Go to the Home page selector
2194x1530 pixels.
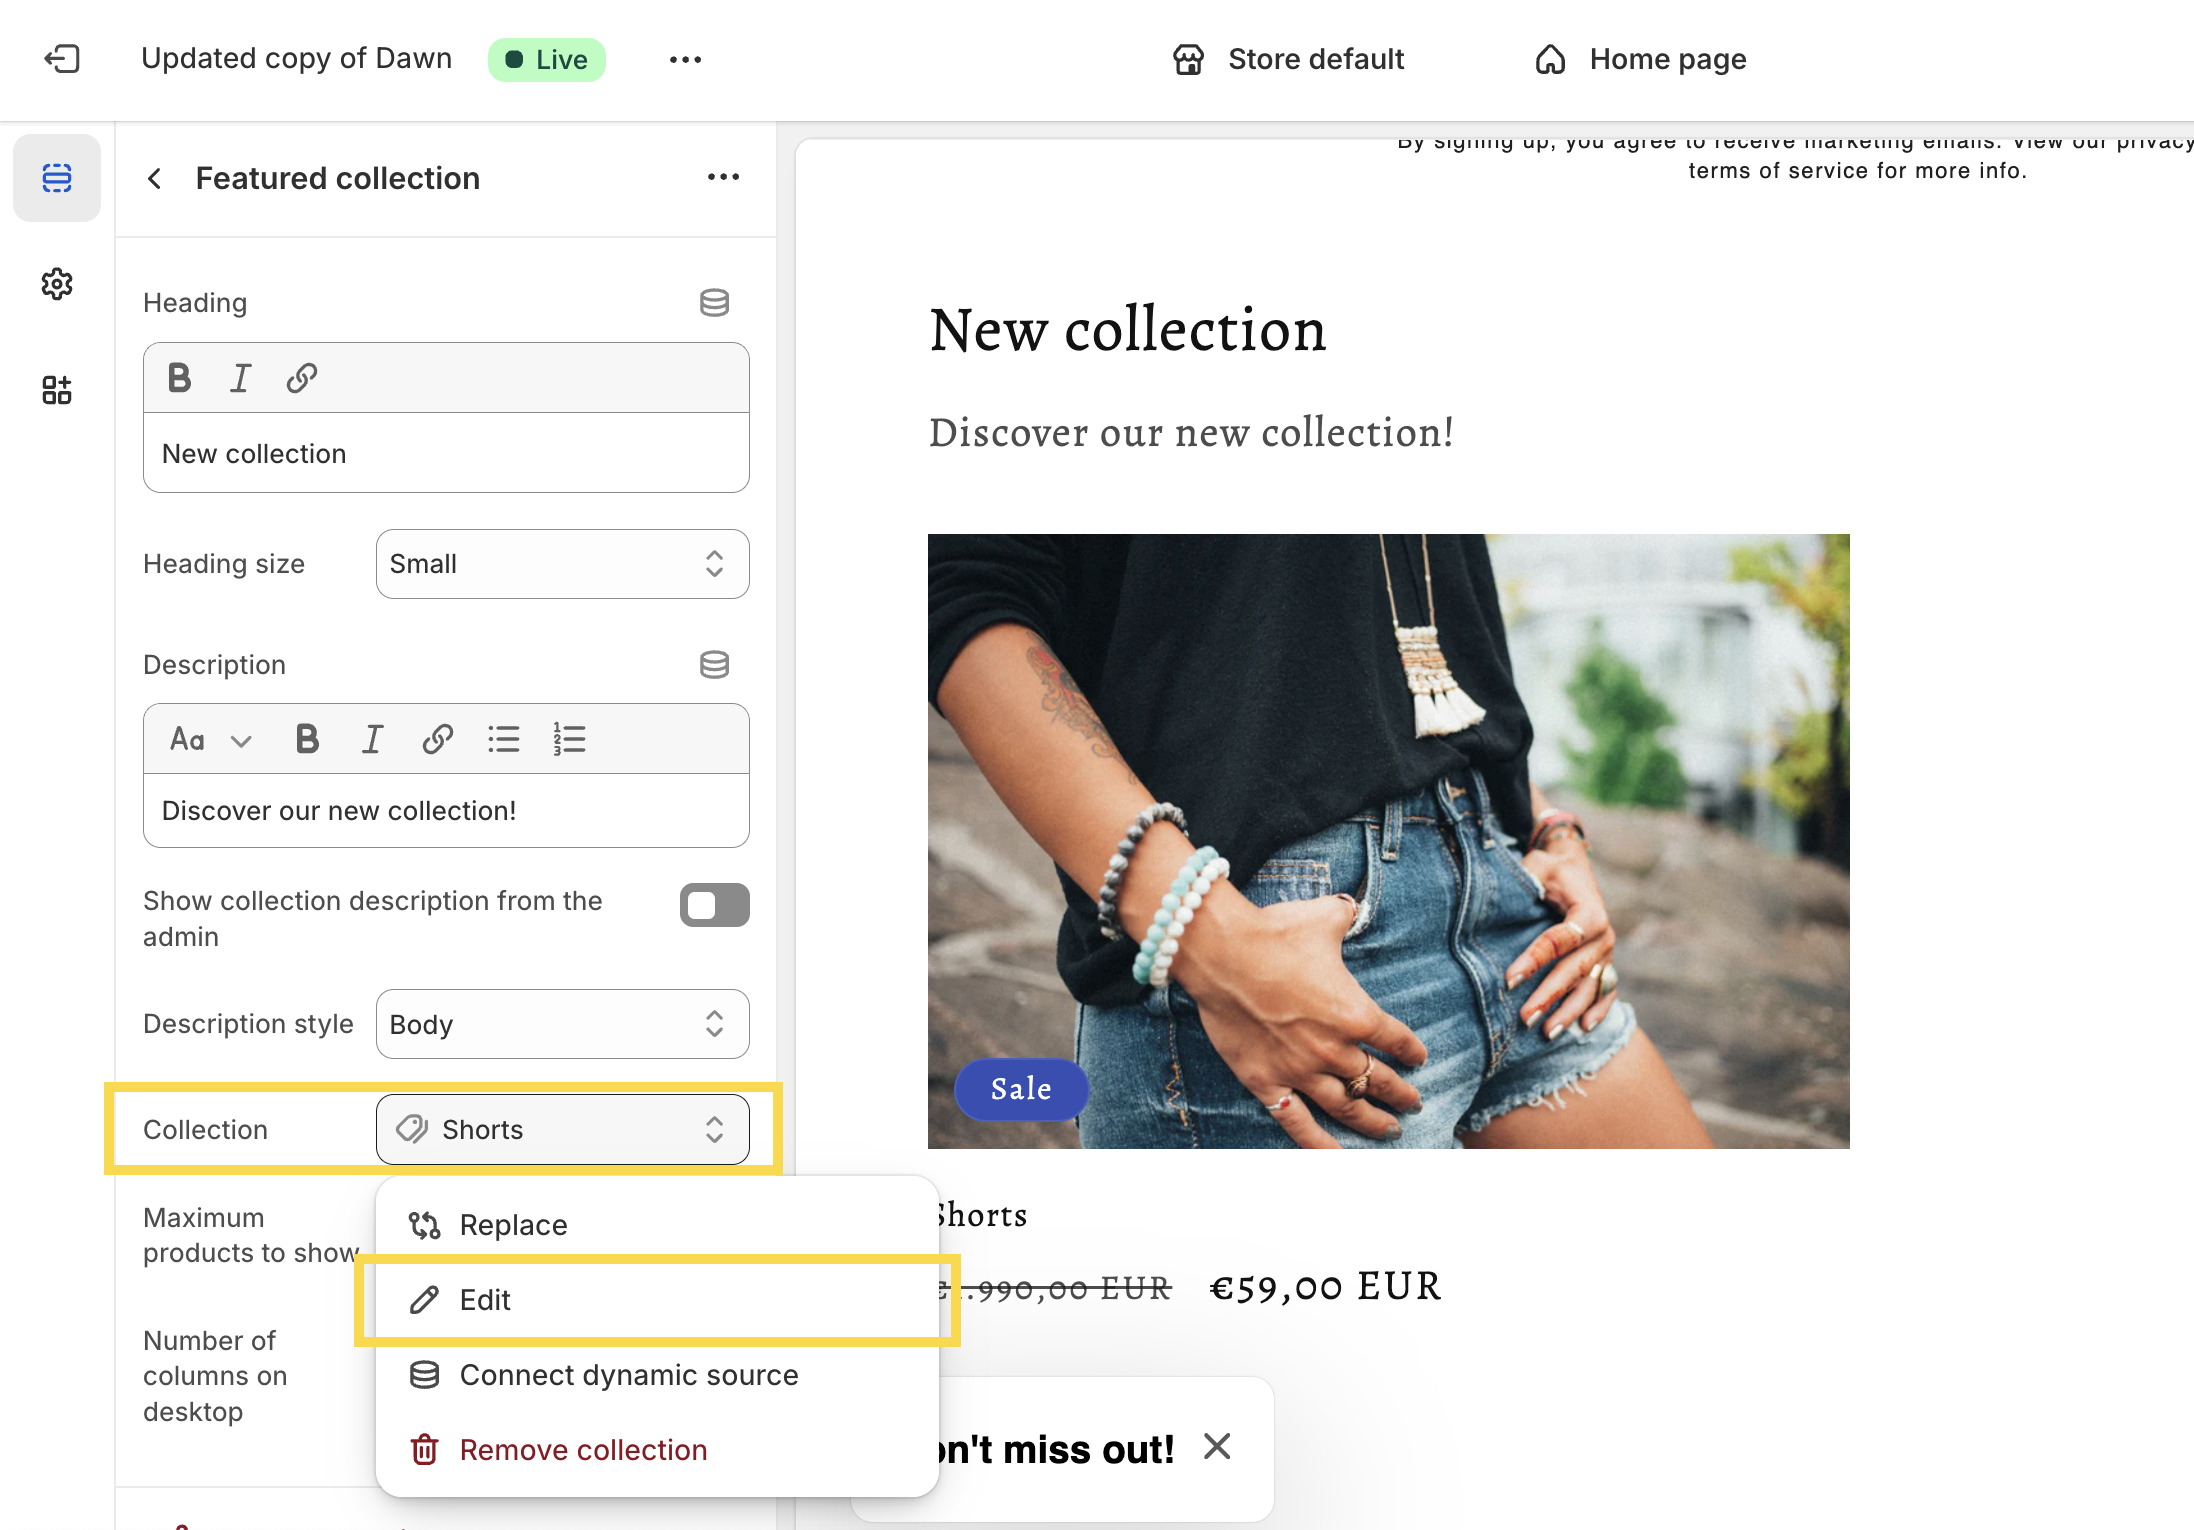1638,59
